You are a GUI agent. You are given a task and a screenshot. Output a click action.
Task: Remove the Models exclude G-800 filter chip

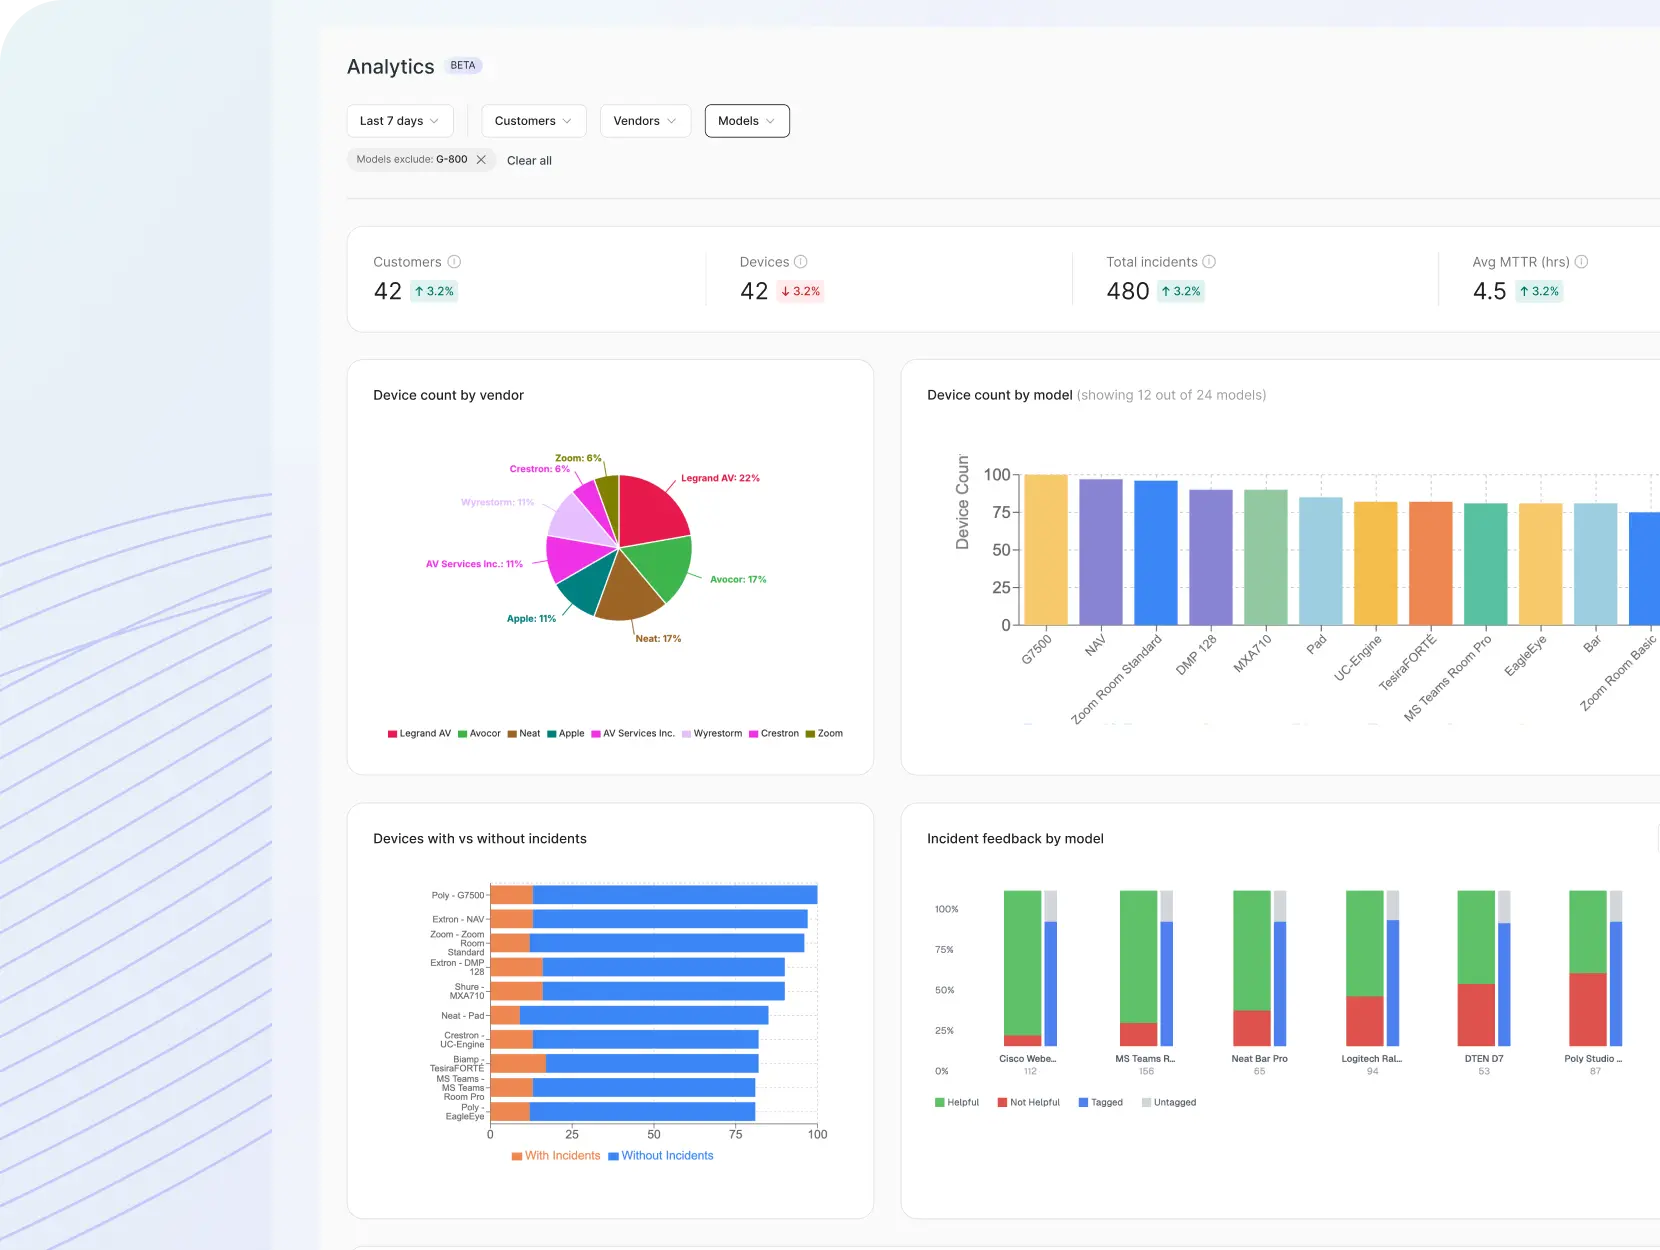click(x=481, y=160)
